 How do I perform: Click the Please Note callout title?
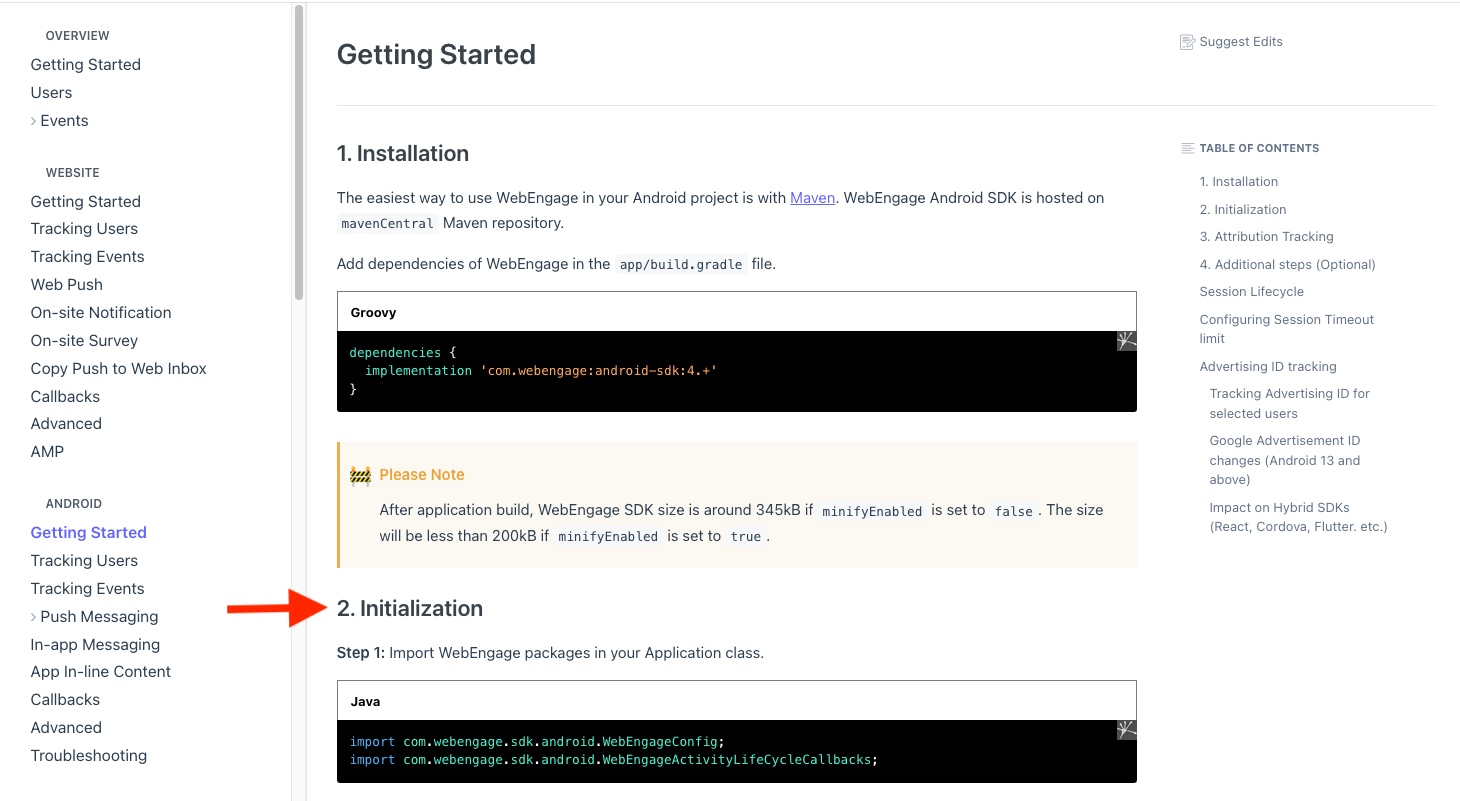[x=422, y=475]
